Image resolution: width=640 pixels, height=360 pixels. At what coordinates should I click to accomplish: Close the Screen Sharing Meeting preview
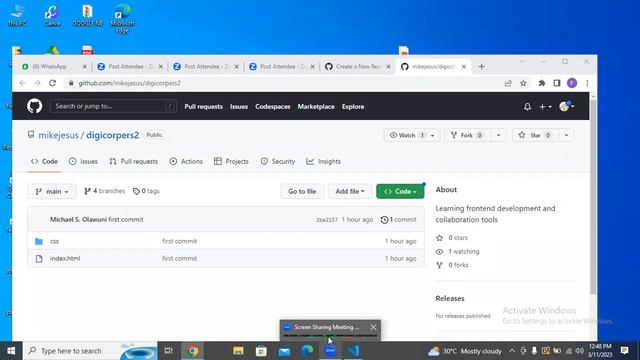tap(373, 327)
